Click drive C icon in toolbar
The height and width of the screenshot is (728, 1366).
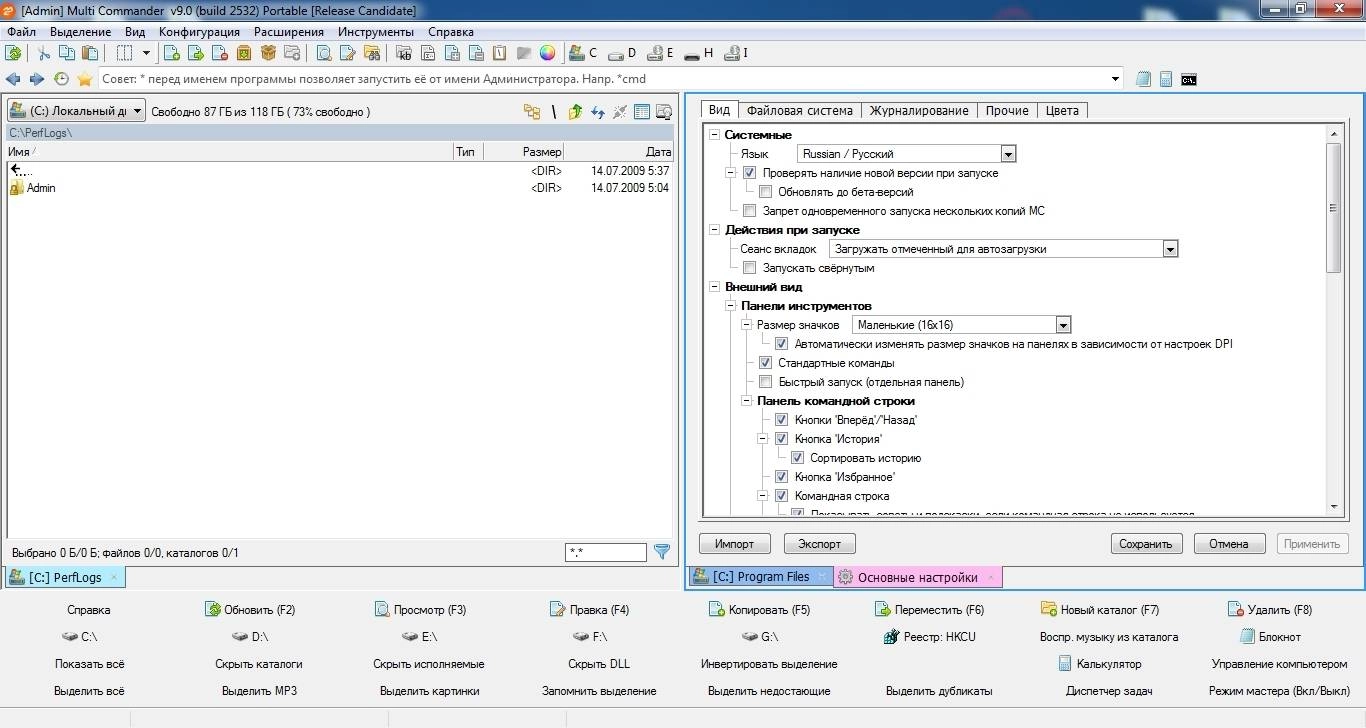click(x=582, y=53)
